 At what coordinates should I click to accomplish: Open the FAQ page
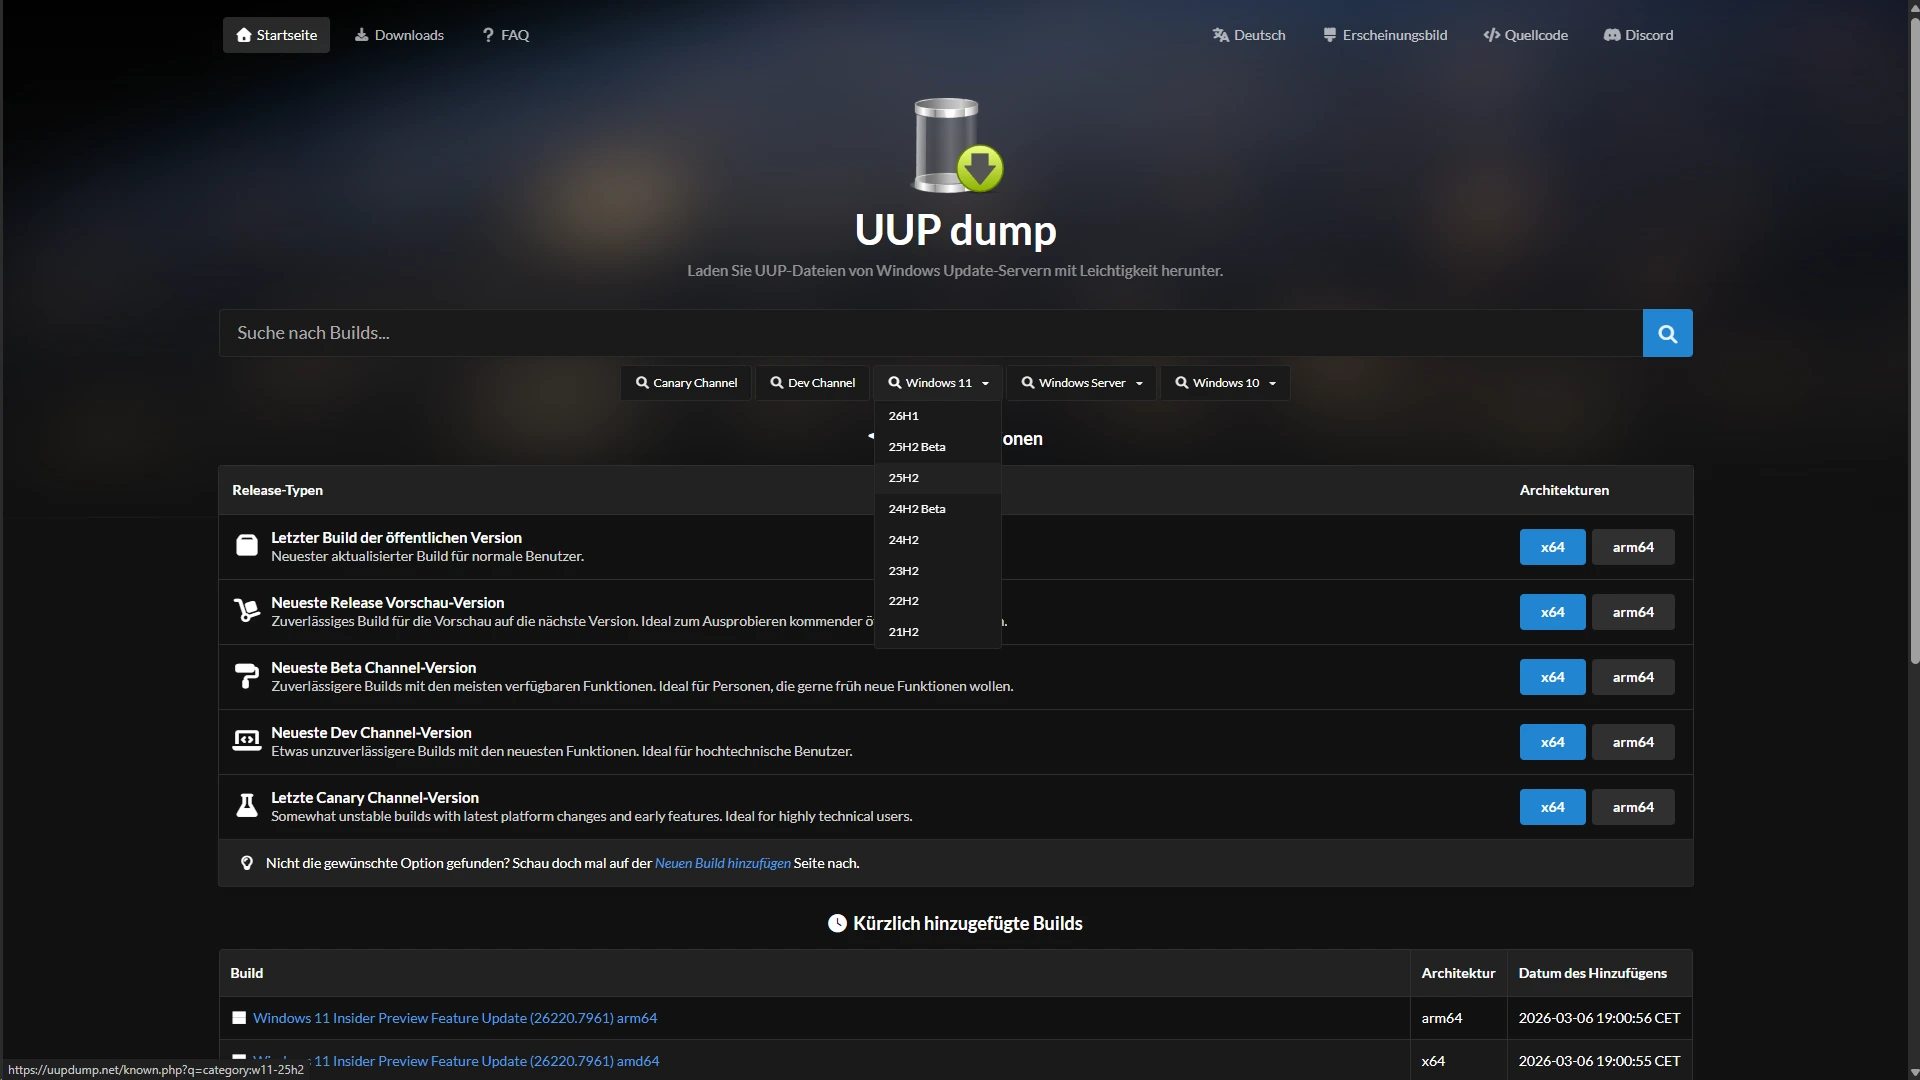click(505, 35)
